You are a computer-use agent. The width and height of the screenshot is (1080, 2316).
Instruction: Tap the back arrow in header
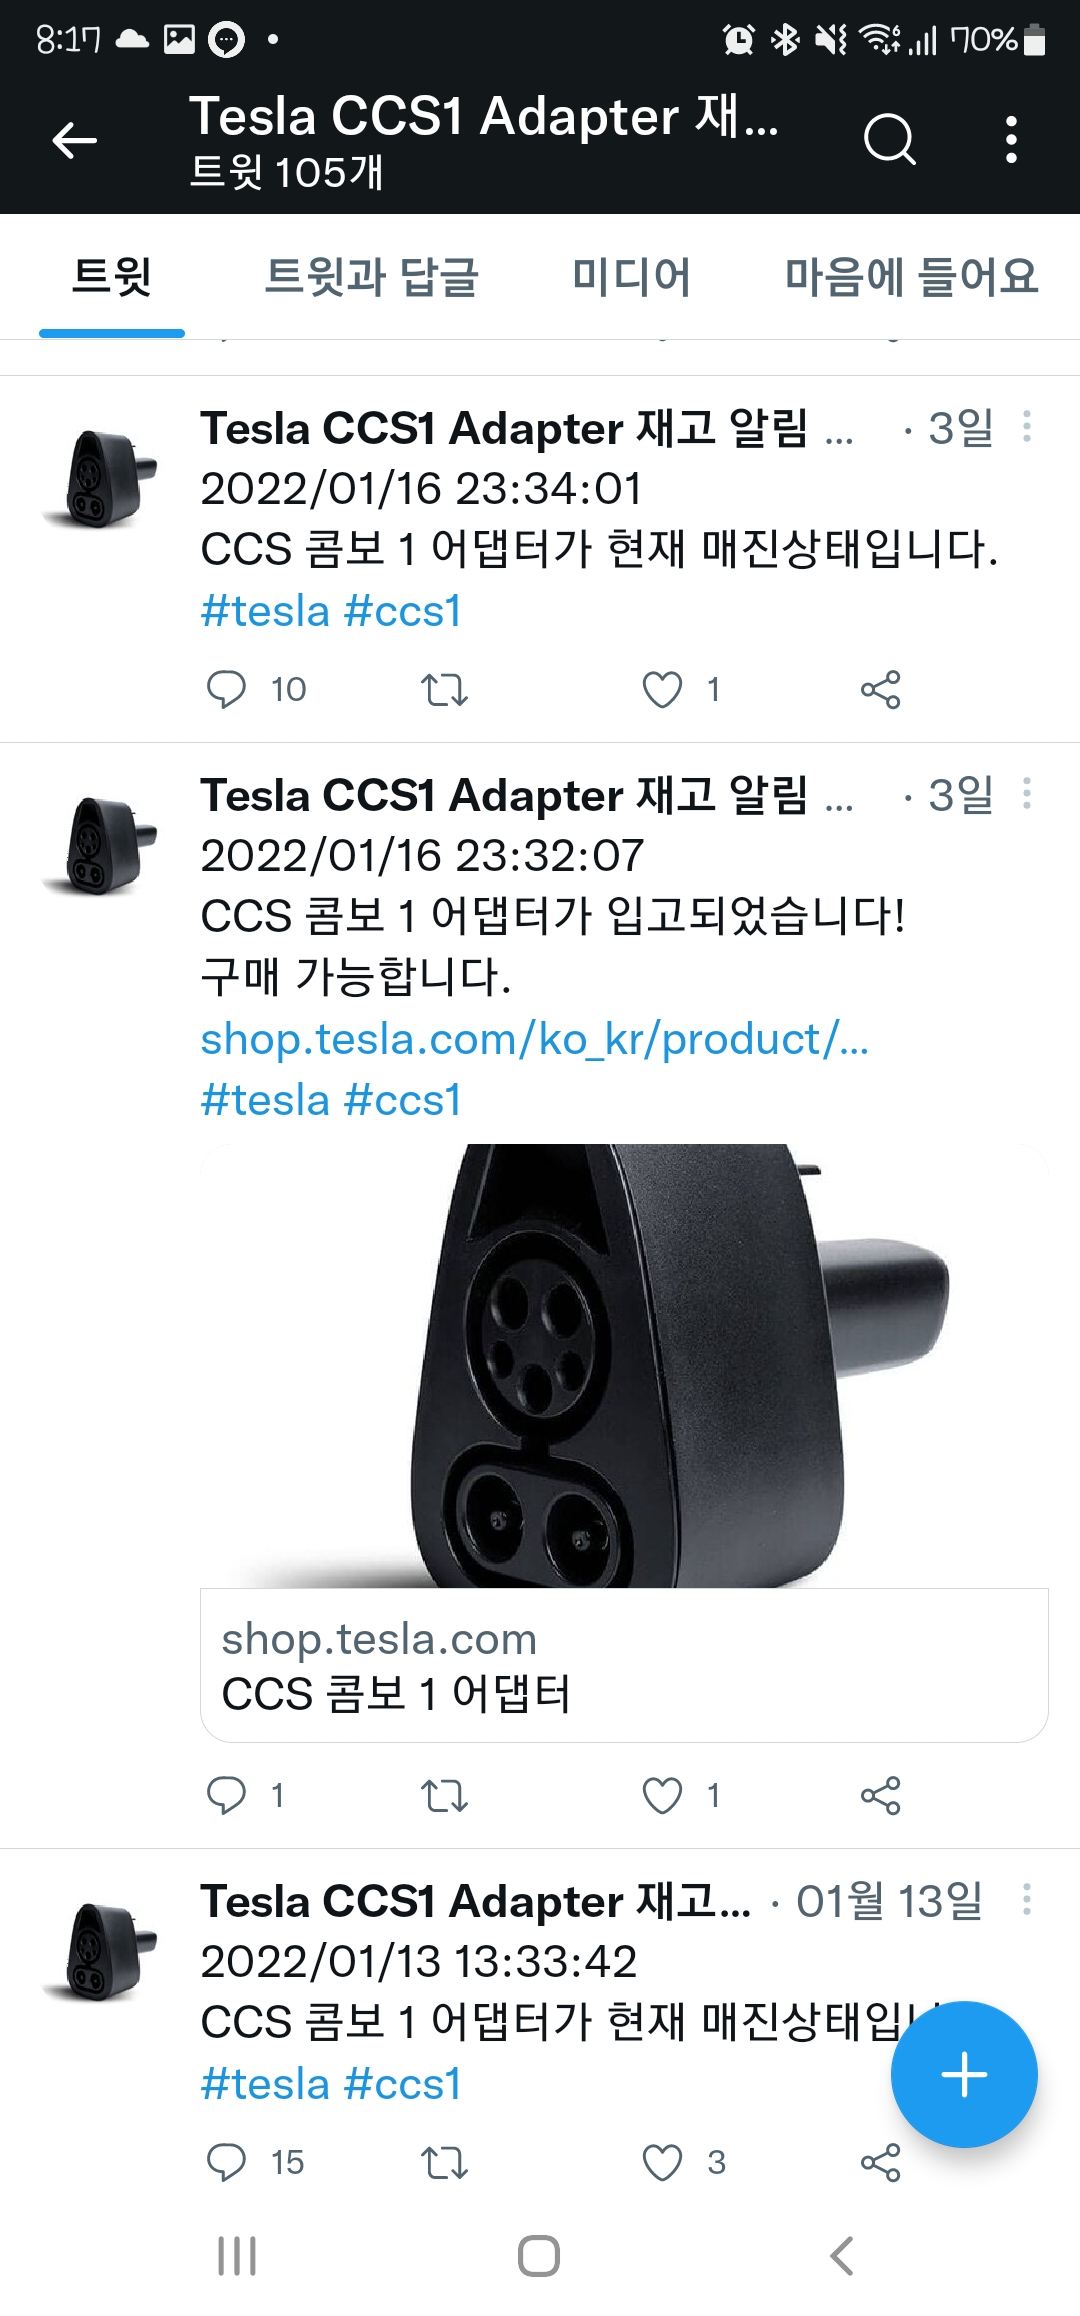pyautogui.click(x=75, y=140)
